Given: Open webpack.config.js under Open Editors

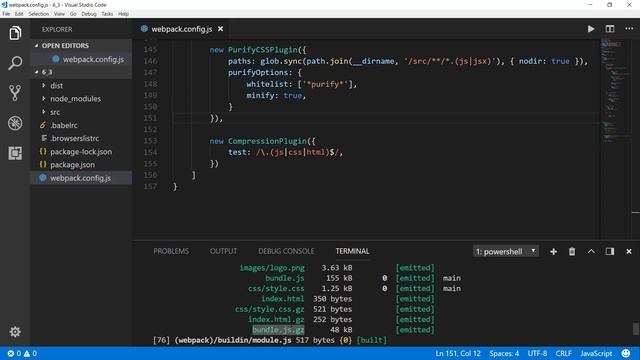Looking at the screenshot, I should [x=81, y=59].
